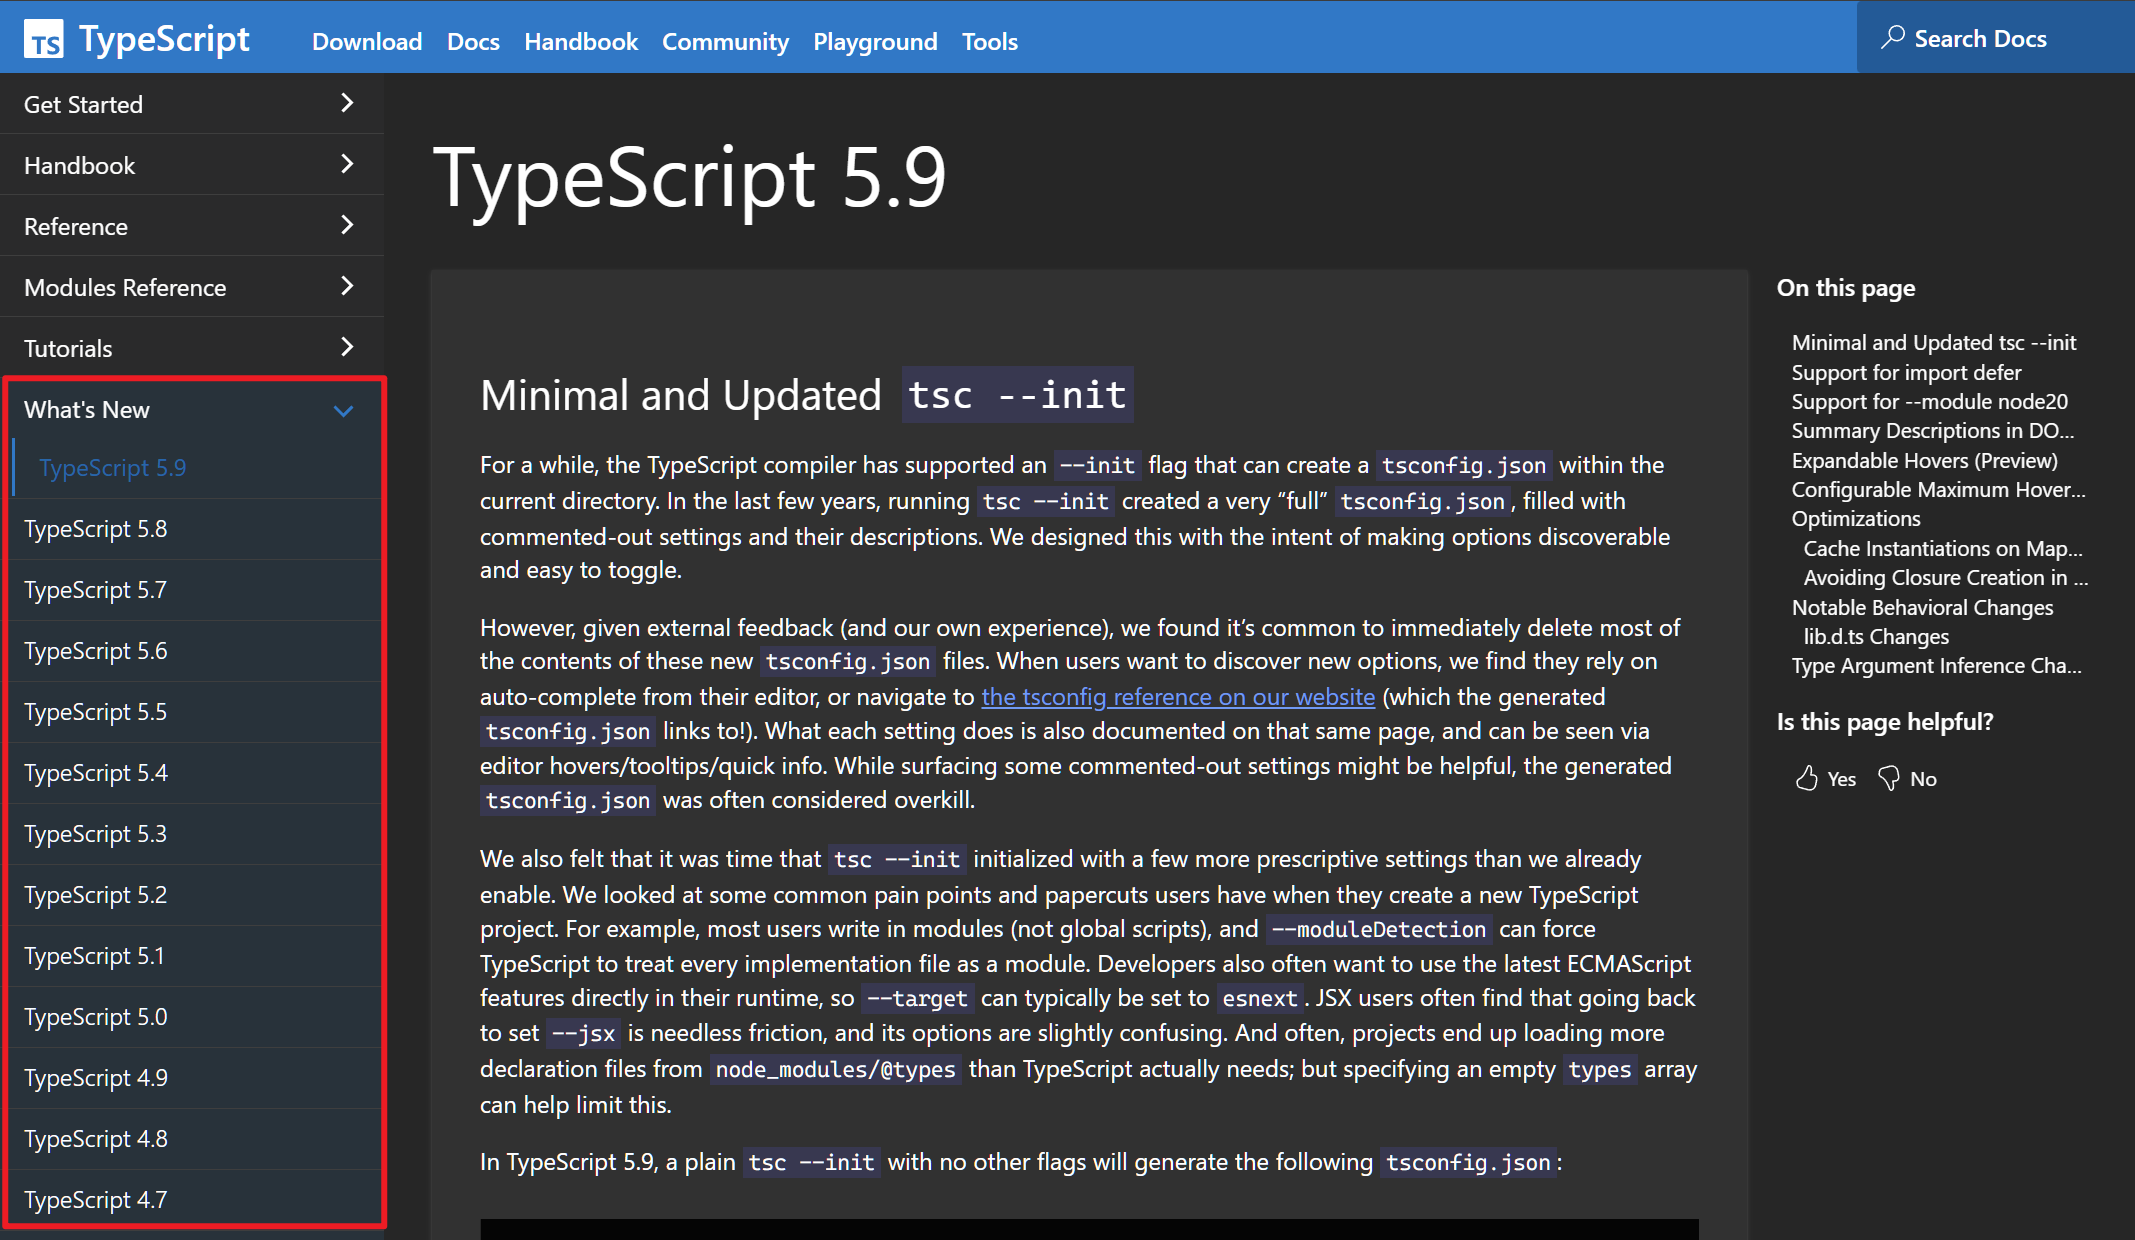Click the thumbs down No icon
This screenshot has width=2135, height=1240.
(x=1889, y=779)
